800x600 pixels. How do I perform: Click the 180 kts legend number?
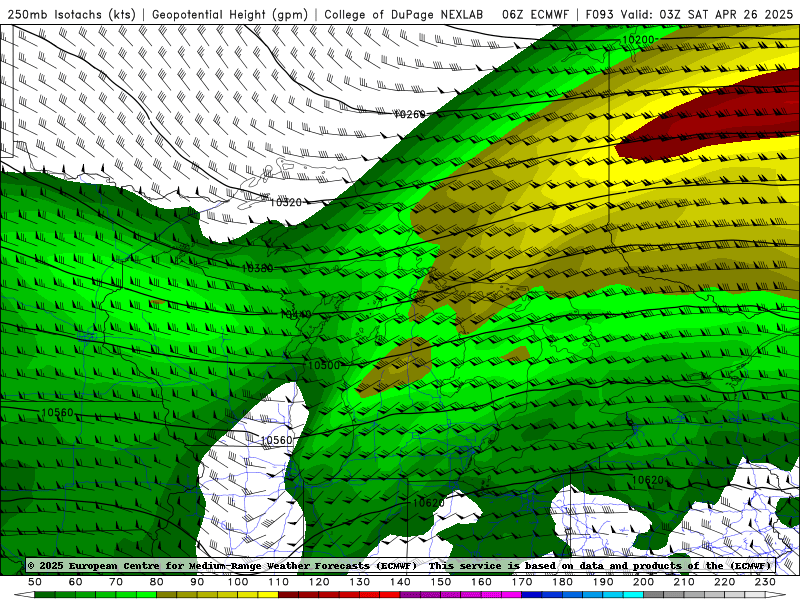pos(562,582)
